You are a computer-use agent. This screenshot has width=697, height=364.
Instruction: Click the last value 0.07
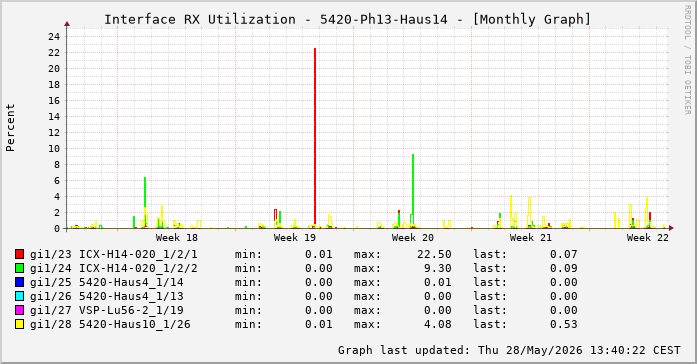[564, 254]
